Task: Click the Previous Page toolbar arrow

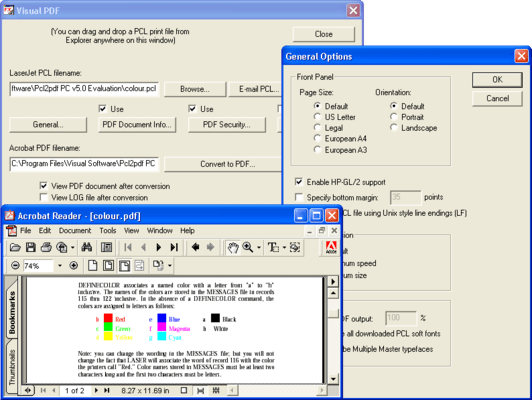Action: tap(144, 247)
